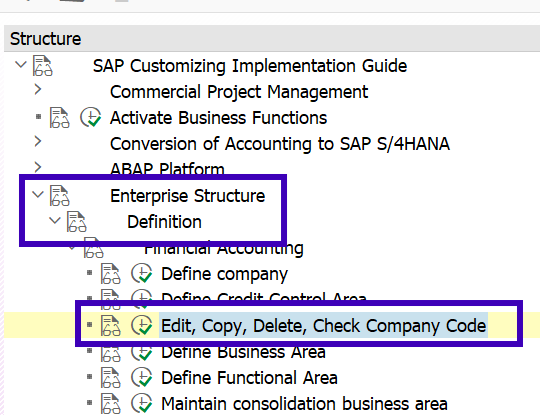The width and height of the screenshot is (540, 415).
Task: Open documentation icon for Maintain consolidation business area
Action: click(111, 403)
